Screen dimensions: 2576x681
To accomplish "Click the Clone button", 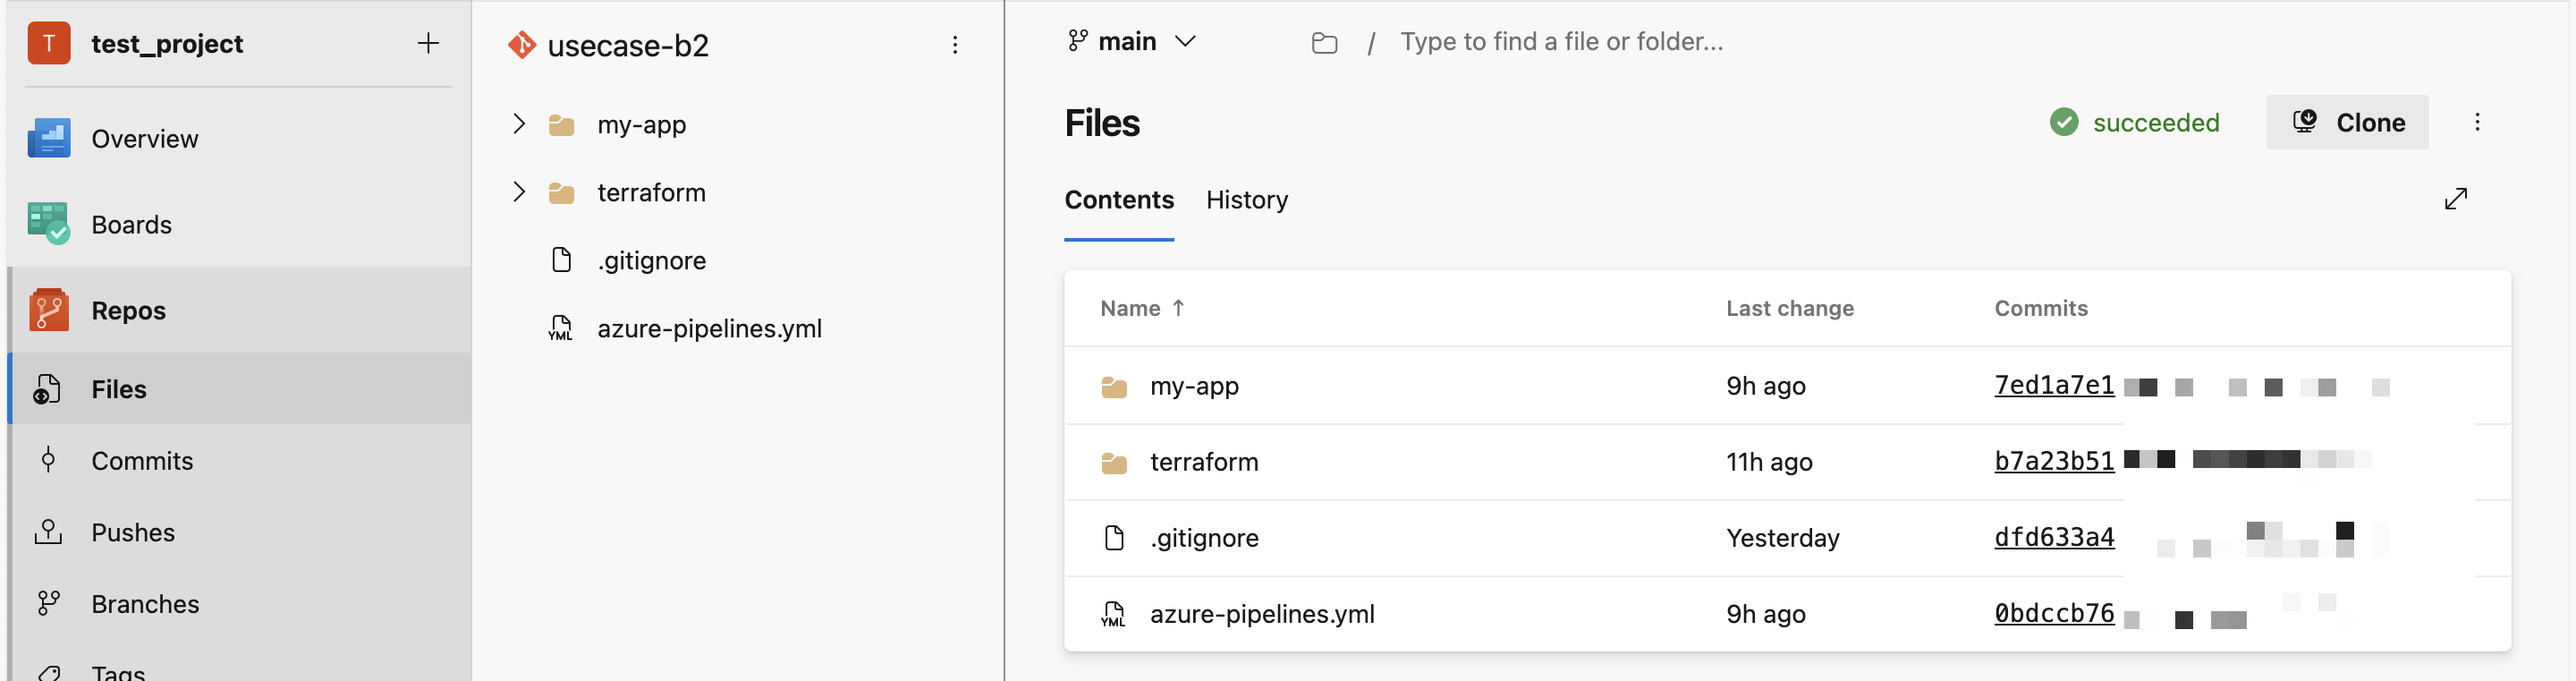I will (2347, 122).
